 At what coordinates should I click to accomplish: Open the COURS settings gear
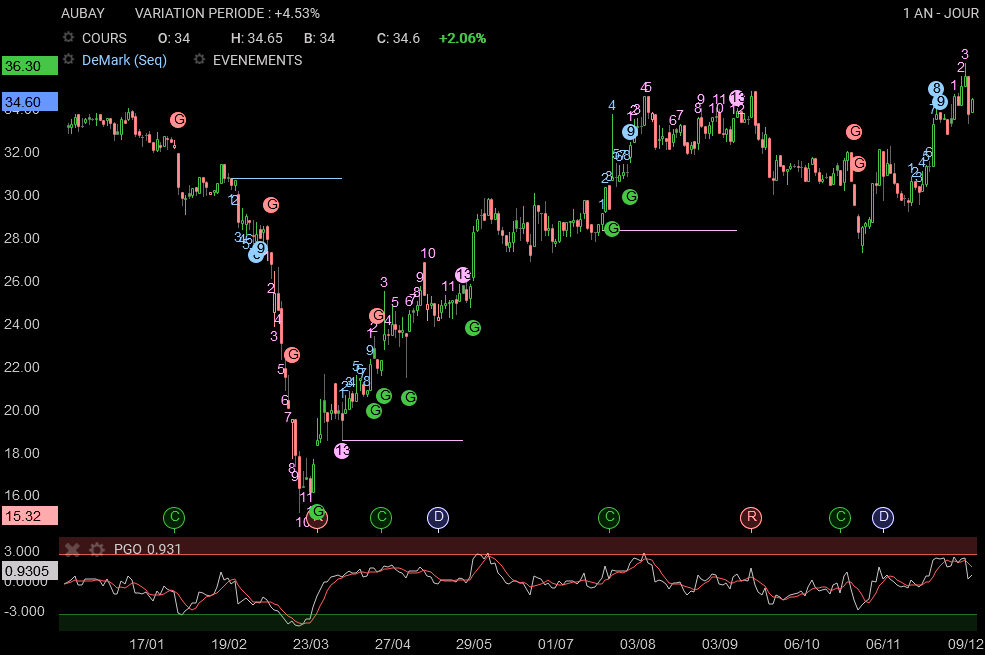(68, 38)
